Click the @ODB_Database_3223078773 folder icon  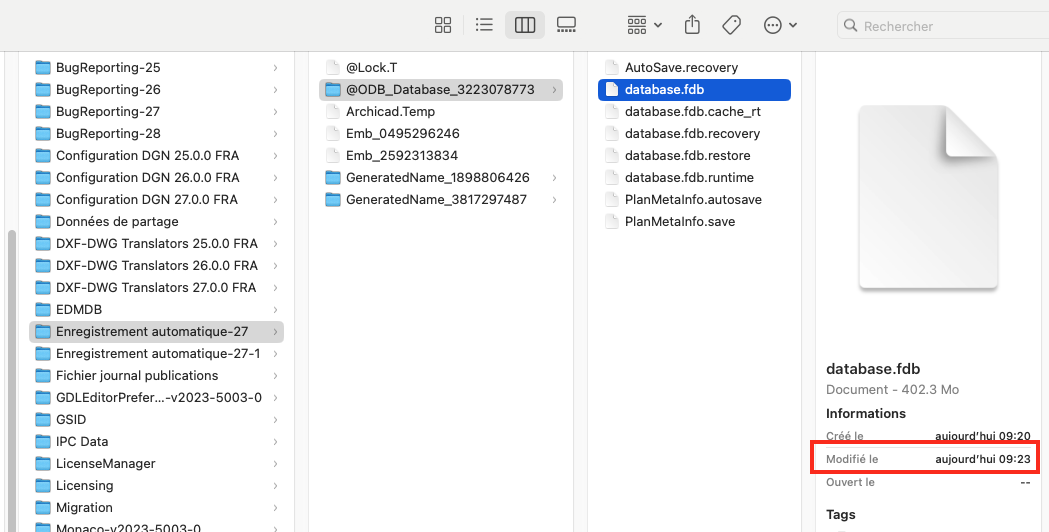coord(332,90)
